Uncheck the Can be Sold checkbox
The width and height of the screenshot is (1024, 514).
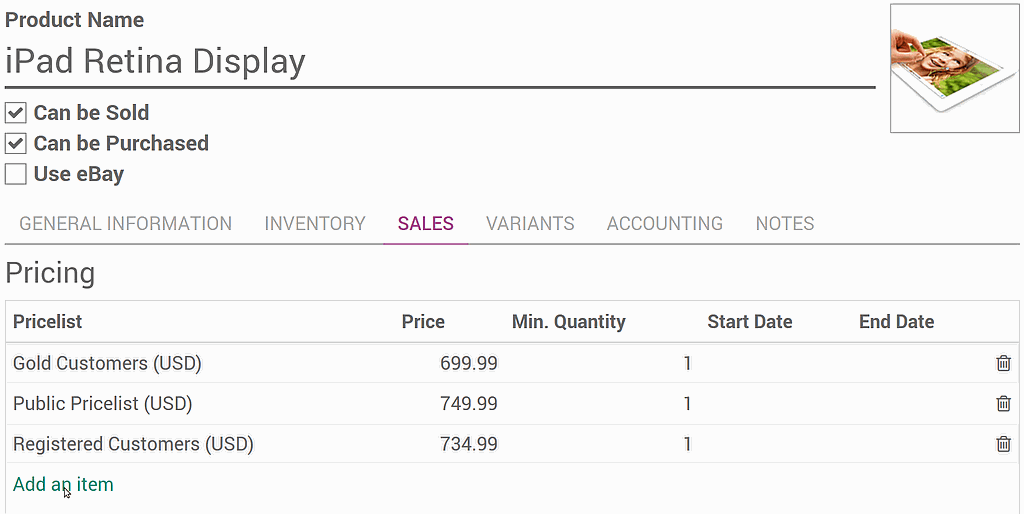coord(16,113)
